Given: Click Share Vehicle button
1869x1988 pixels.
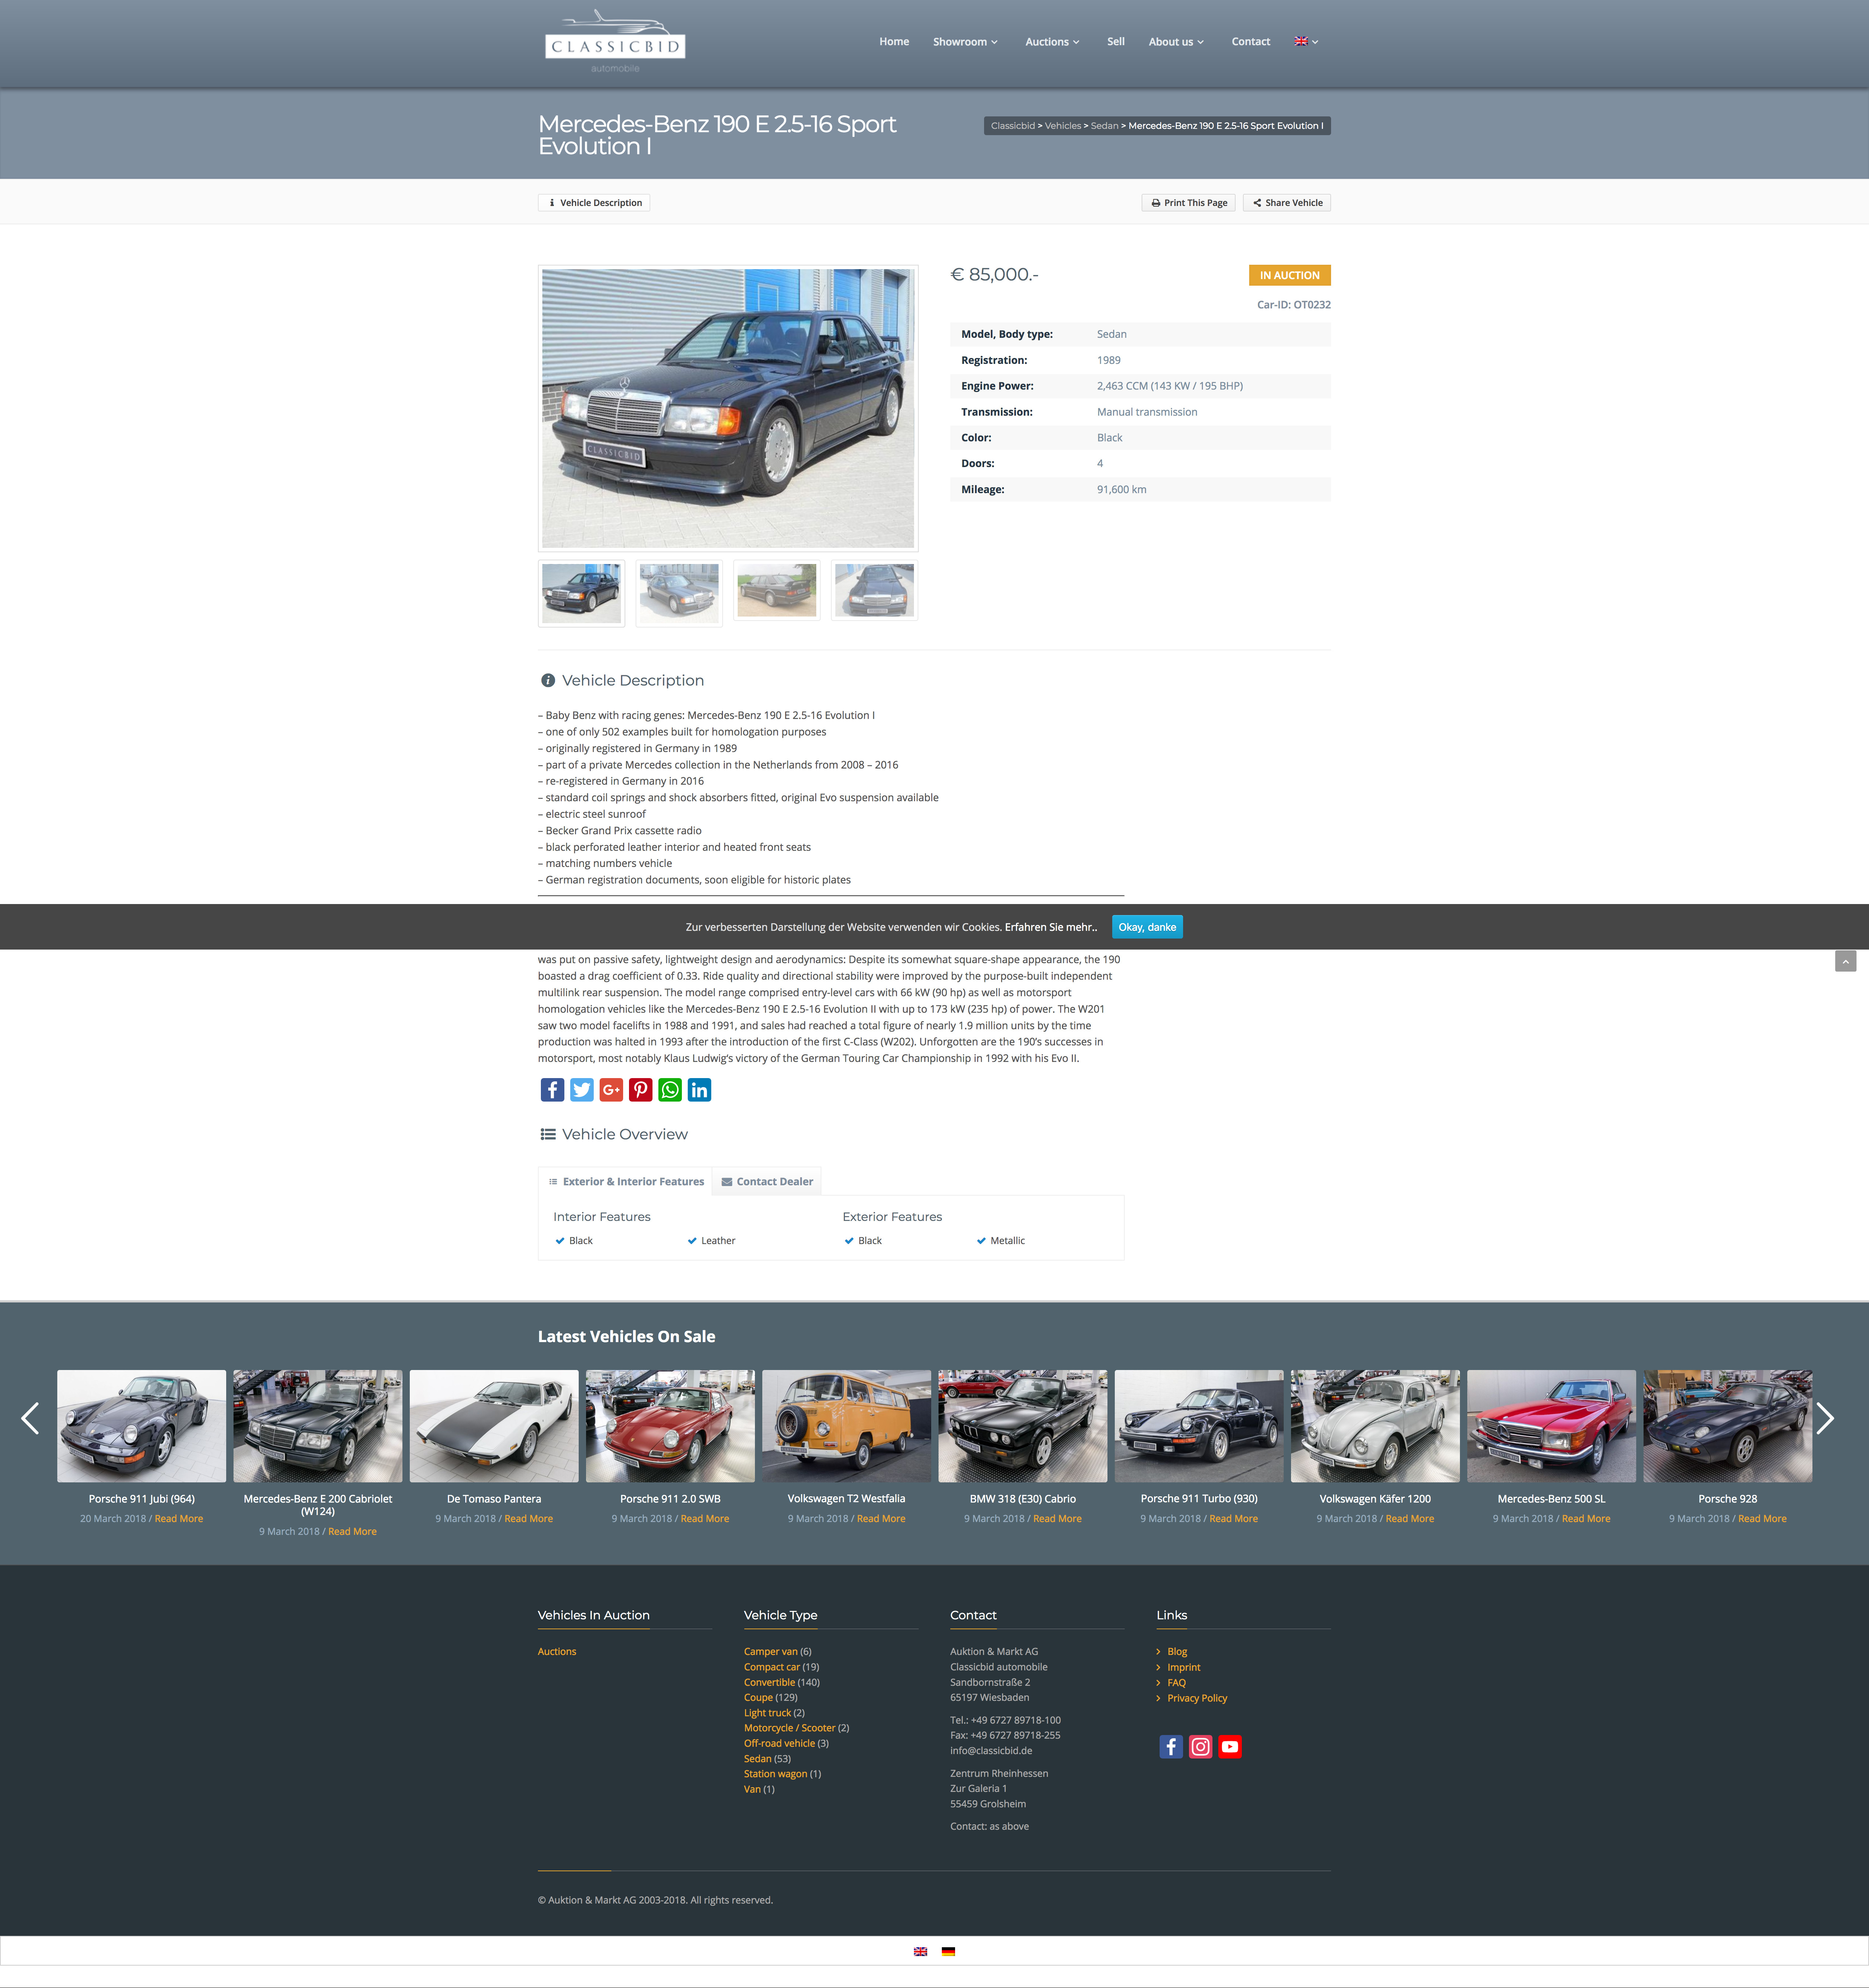Looking at the screenshot, I should [1287, 203].
